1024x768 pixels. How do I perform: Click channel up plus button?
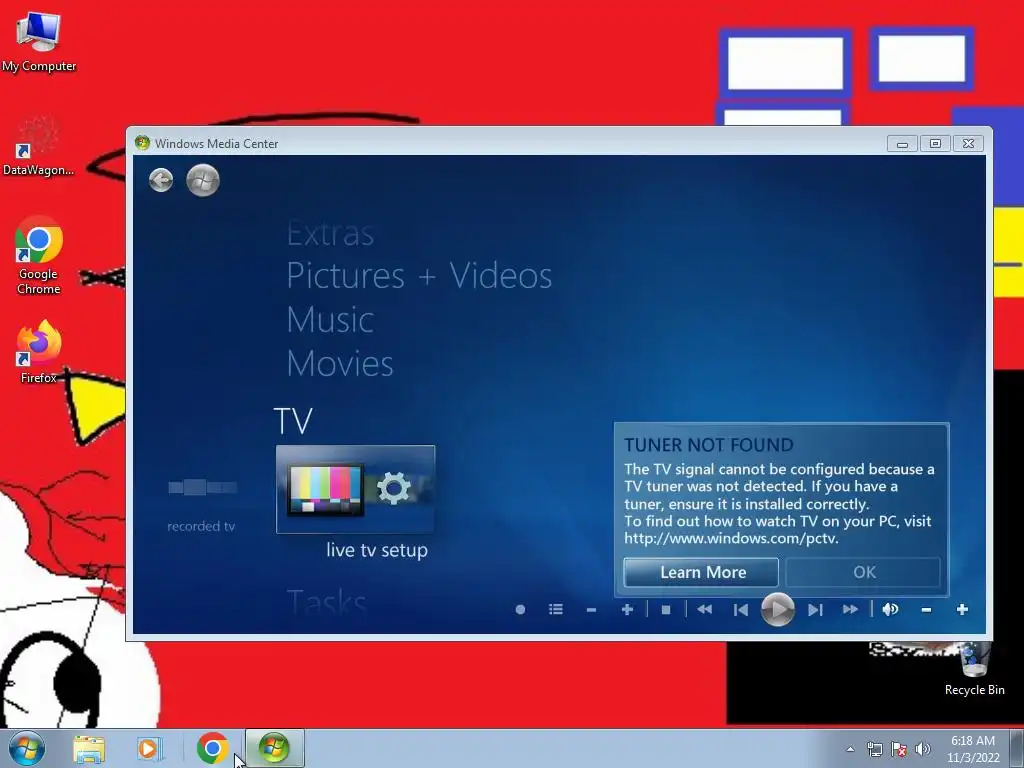tap(628, 609)
